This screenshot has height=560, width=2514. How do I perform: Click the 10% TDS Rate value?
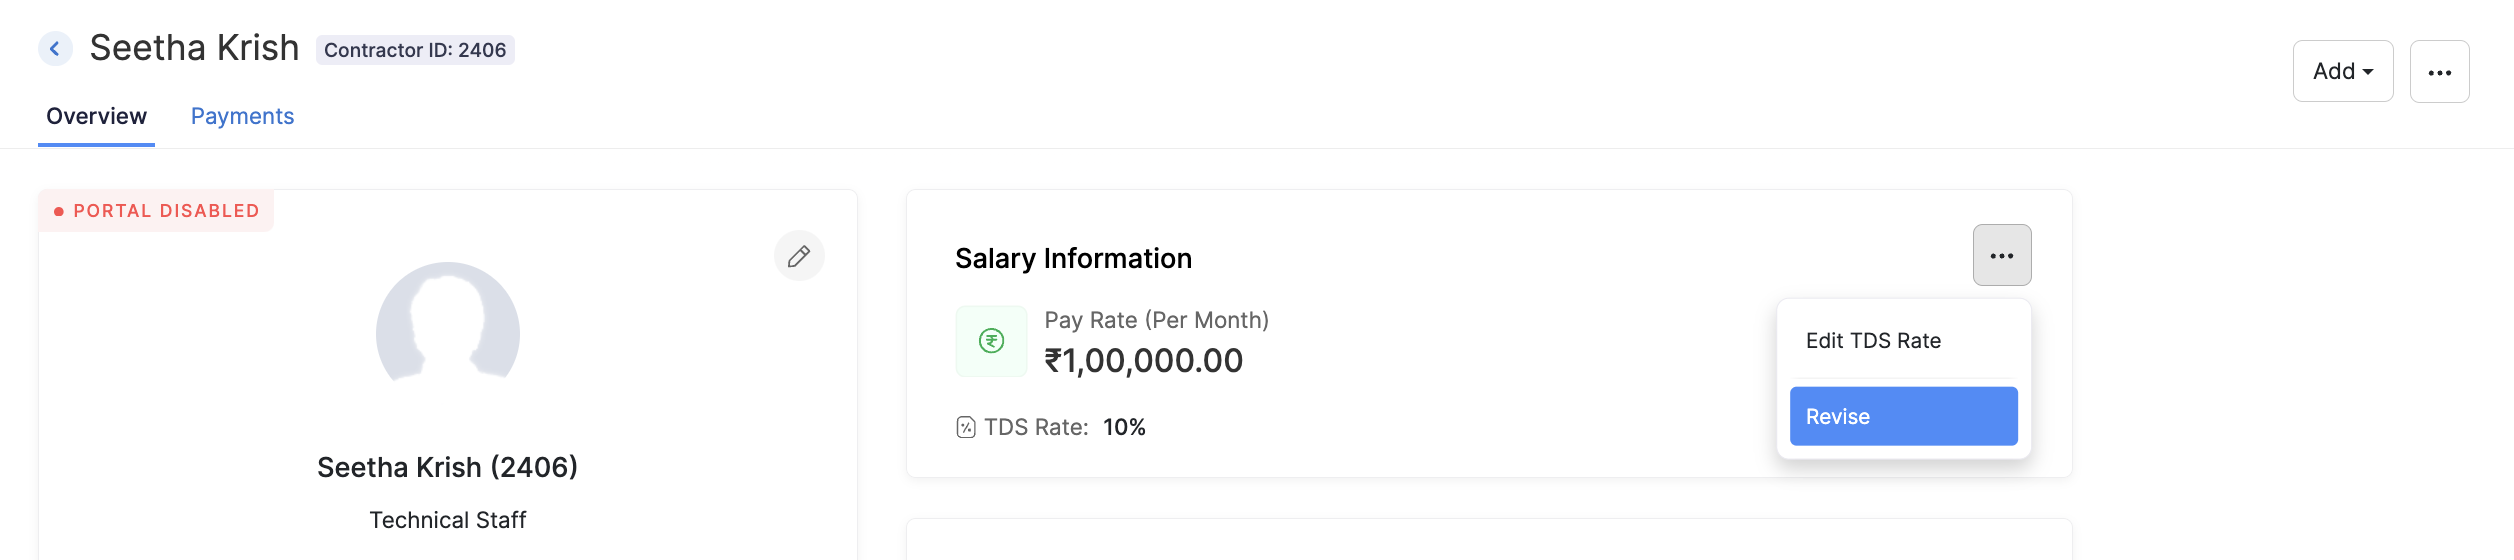tap(1124, 428)
